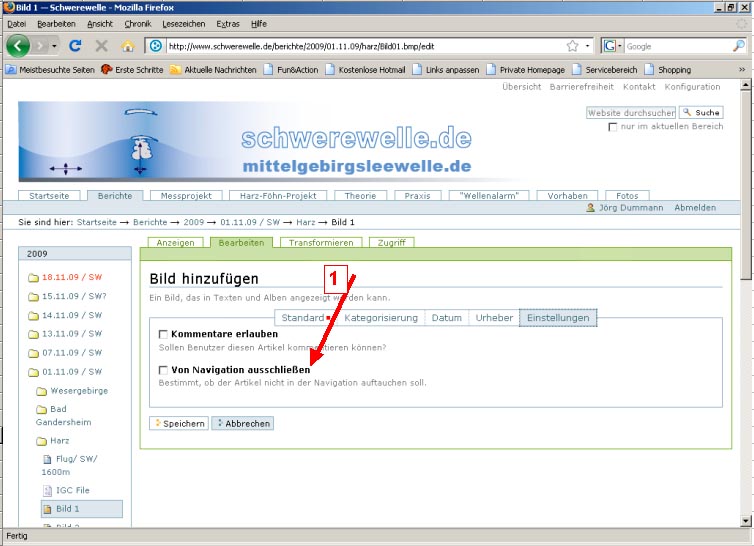Click the Website durchsuchen search field
The image size is (754, 546).
(630, 113)
